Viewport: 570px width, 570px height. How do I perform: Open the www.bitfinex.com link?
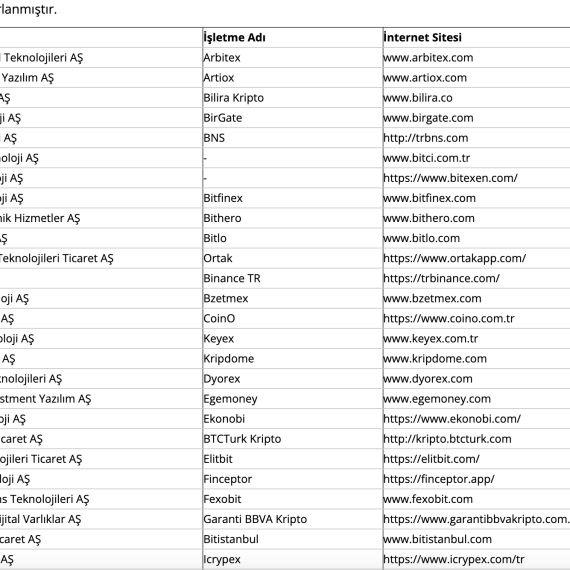(430, 198)
